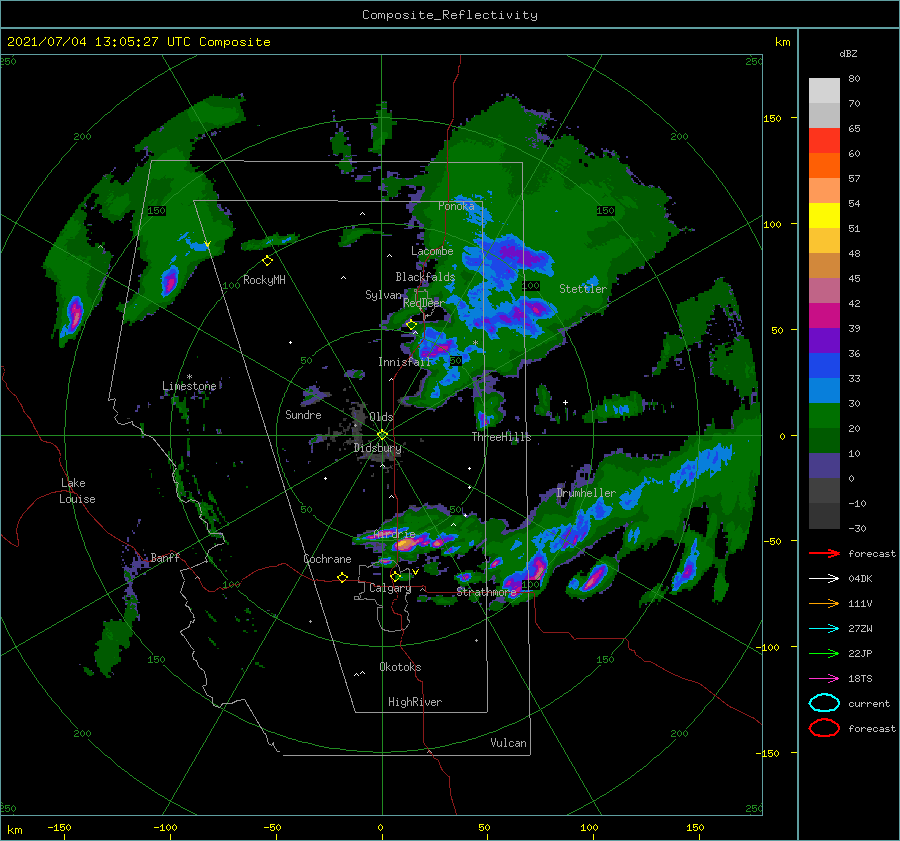
Task: Click the intense storm cell near Airdrie
Action: pyautogui.click(x=406, y=543)
